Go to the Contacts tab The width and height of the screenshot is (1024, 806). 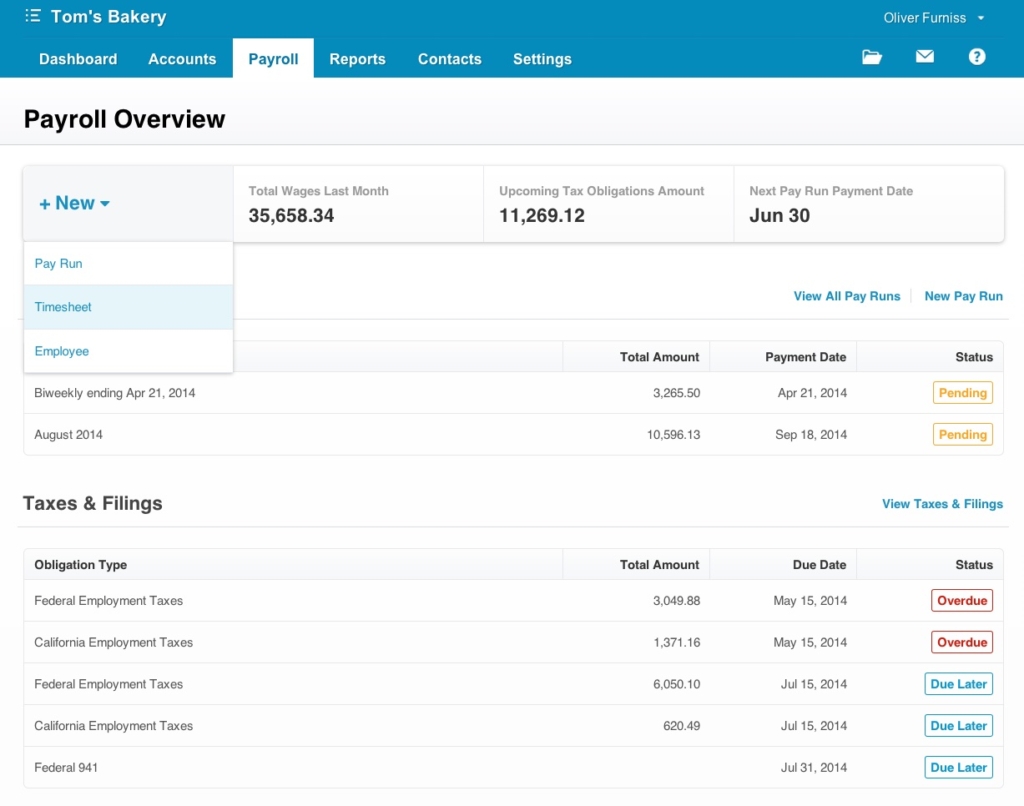(x=449, y=59)
